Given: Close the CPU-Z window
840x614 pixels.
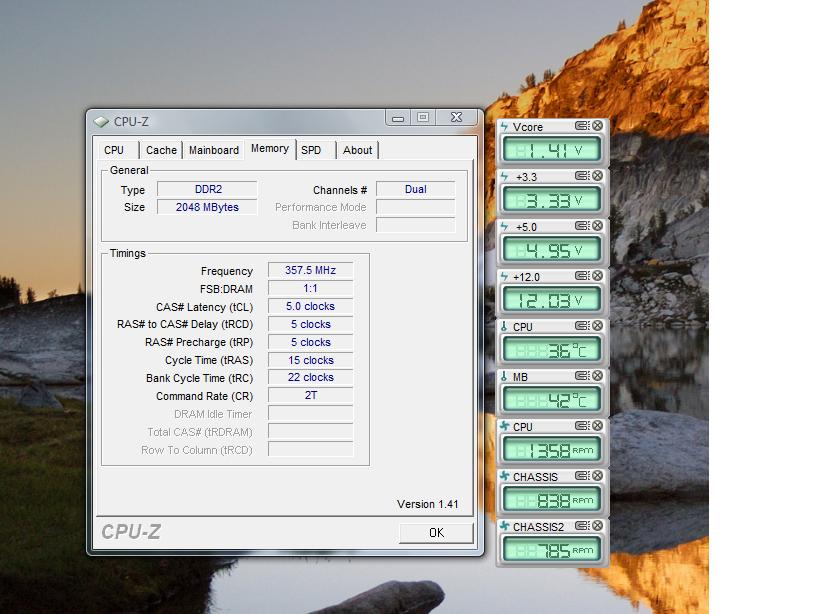Looking at the screenshot, I should 456,117.
